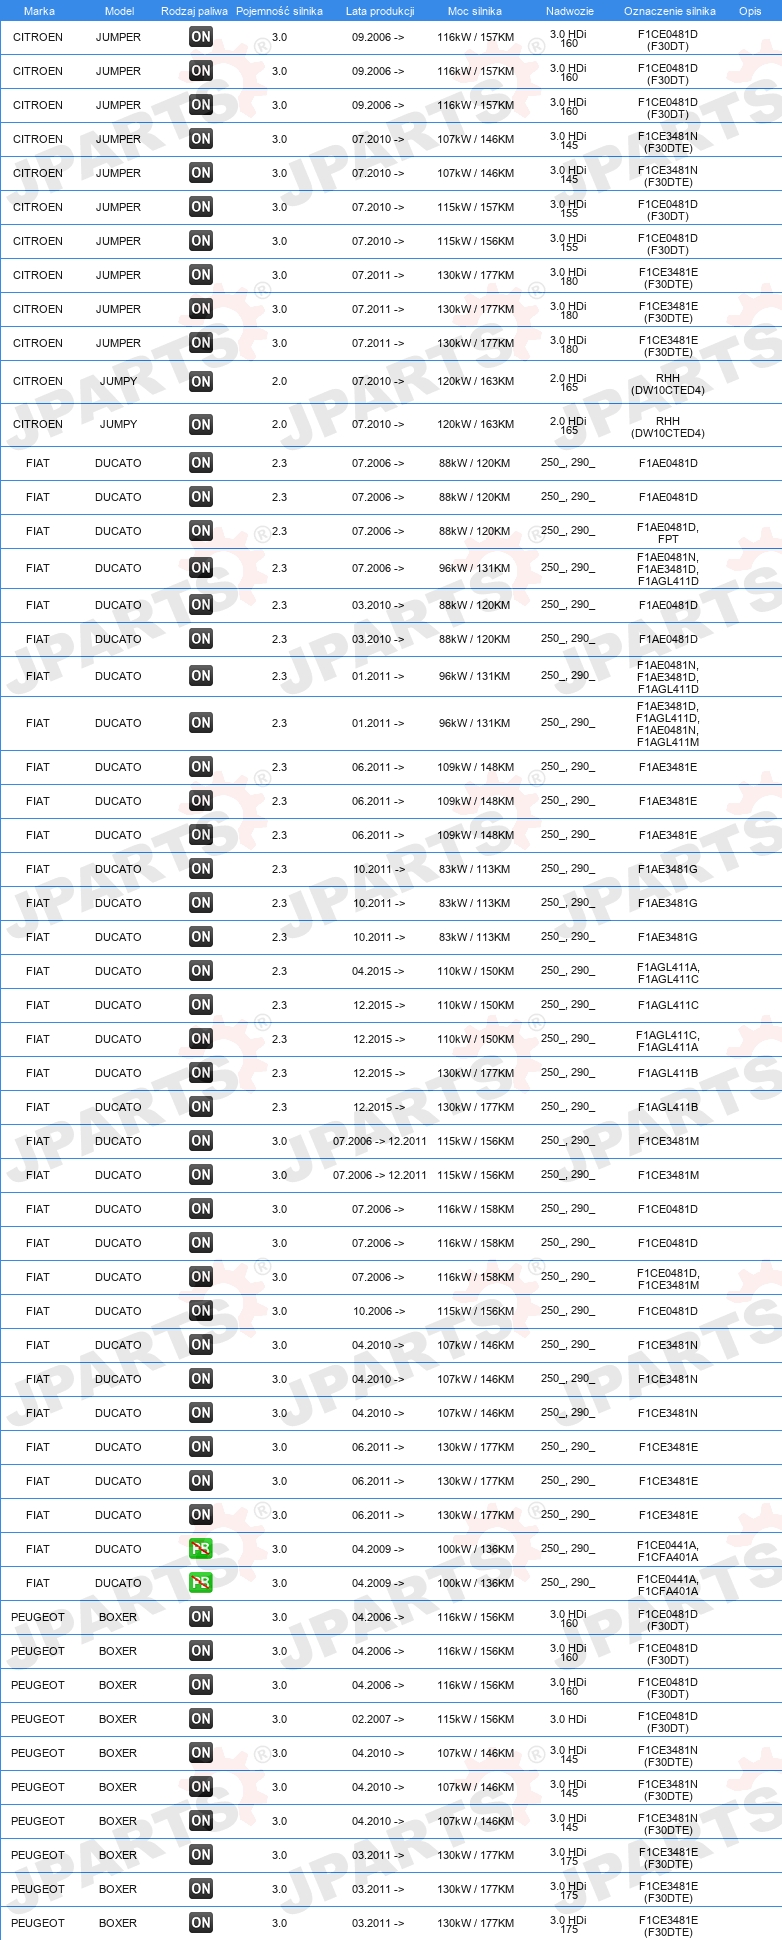The image size is (782, 1940).
Task: Select the '02.2007 ->' production date
Action: click(x=378, y=1719)
